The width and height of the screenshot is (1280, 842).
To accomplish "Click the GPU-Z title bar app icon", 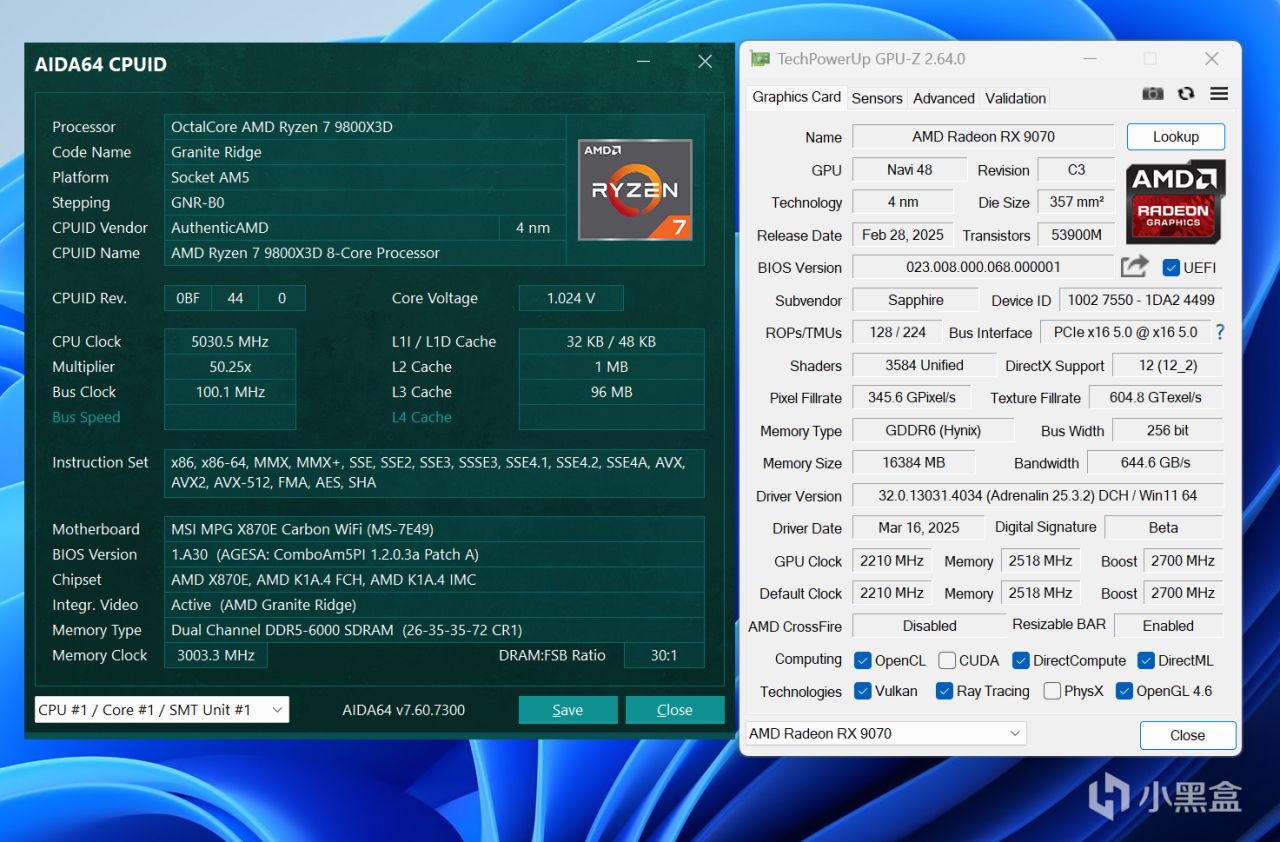I will [x=761, y=59].
